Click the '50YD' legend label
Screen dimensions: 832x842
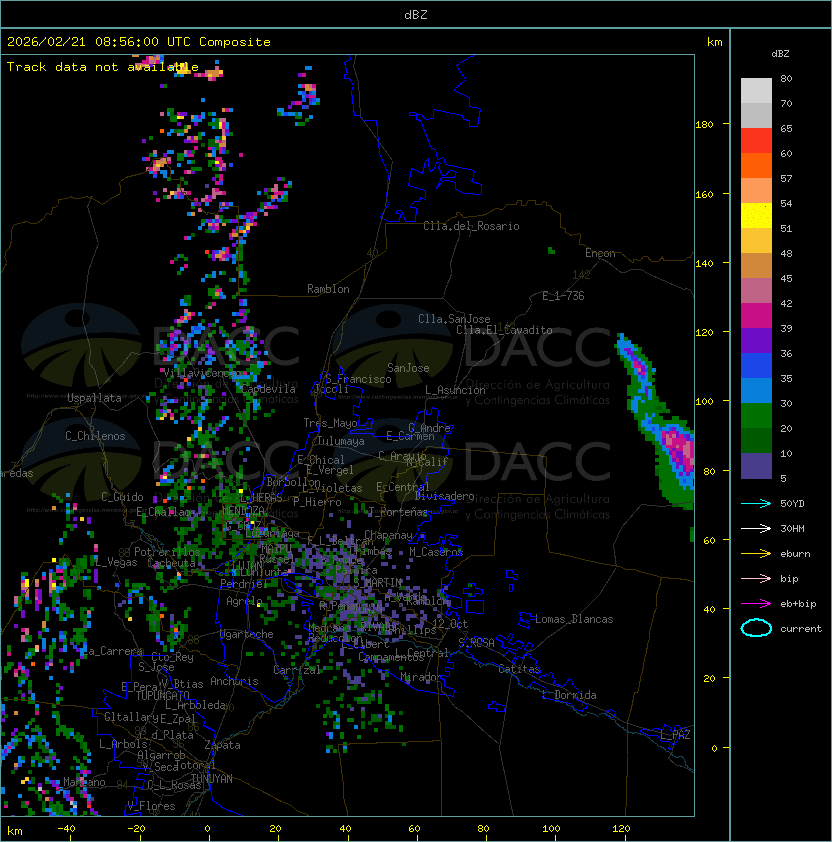(x=792, y=503)
